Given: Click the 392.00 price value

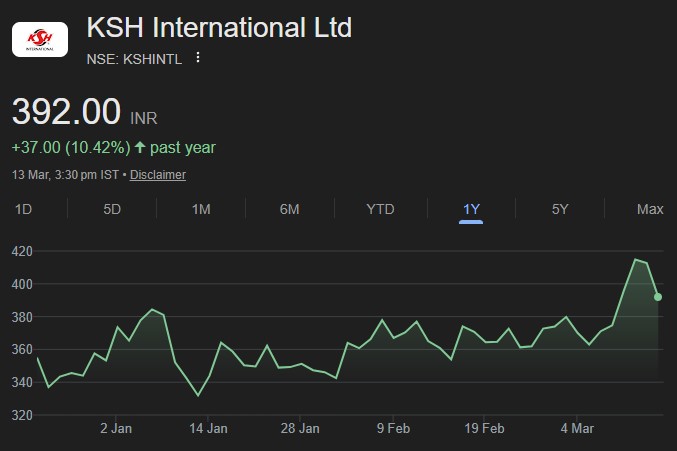Looking at the screenshot, I should pyautogui.click(x=66, y=111).
